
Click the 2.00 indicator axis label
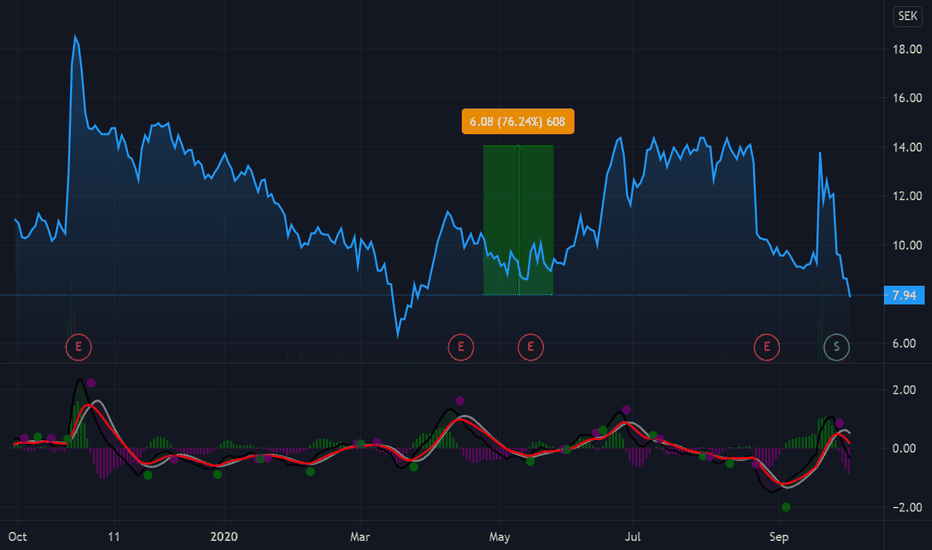click(904, 390)
